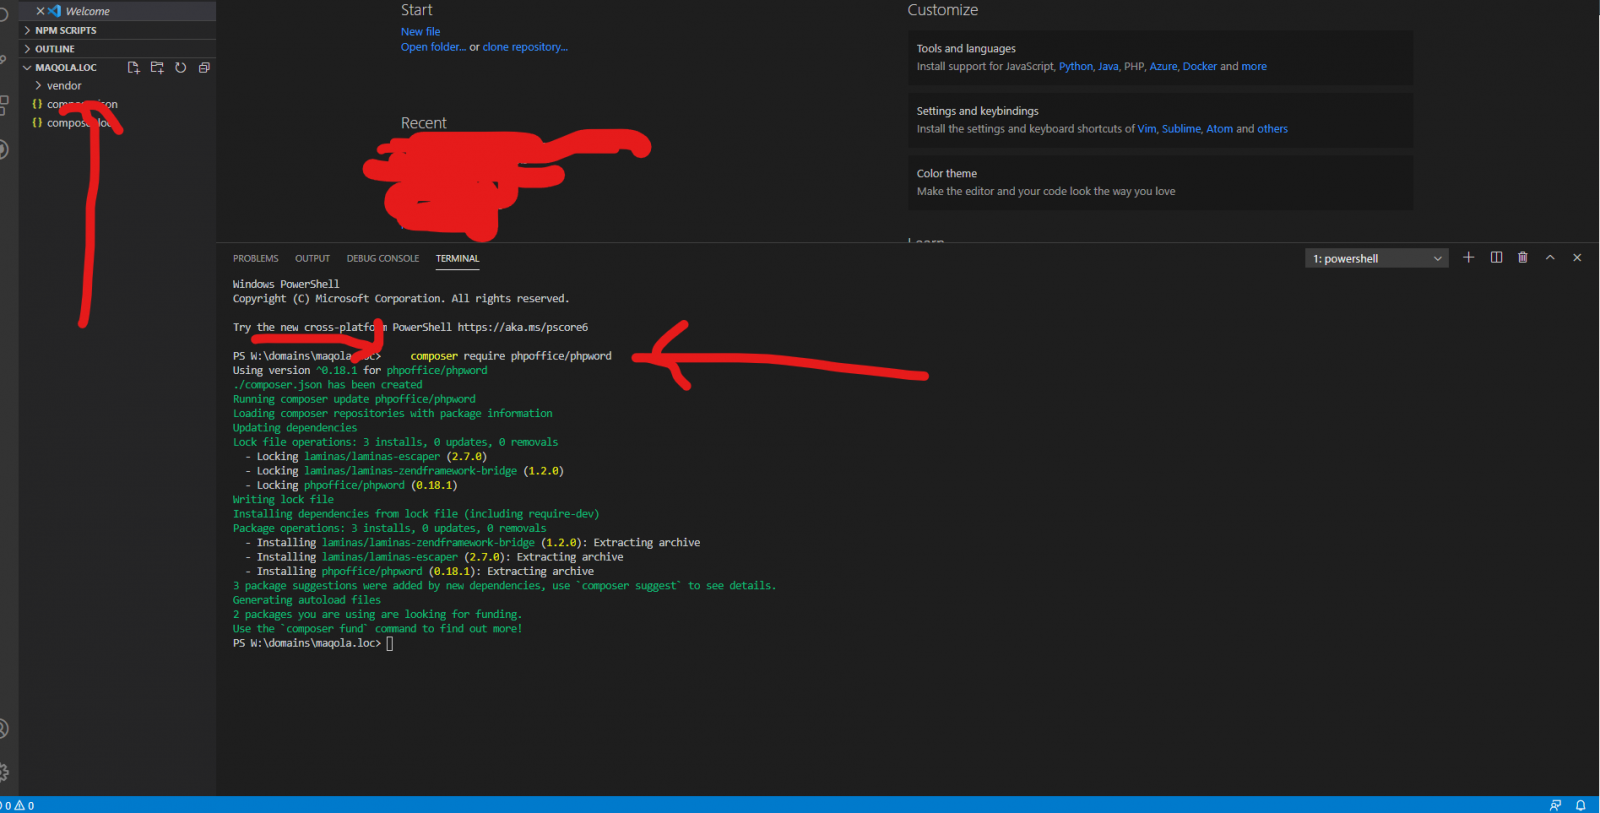Screen dimensions: 1600x813
Task: Expand the NPM SCRIPTS section
Action: coord(118,30)
